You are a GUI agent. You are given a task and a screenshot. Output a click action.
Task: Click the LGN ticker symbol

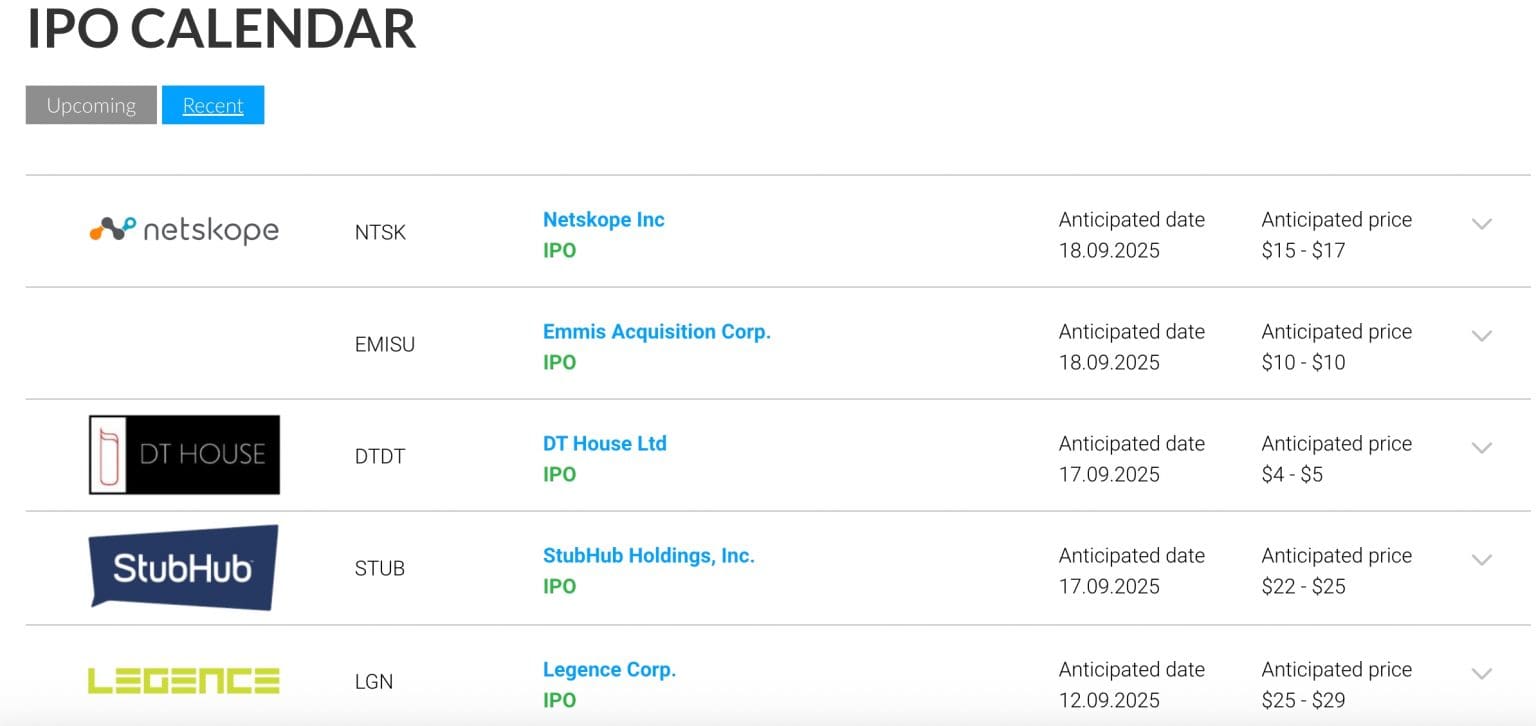coord(372,681)
